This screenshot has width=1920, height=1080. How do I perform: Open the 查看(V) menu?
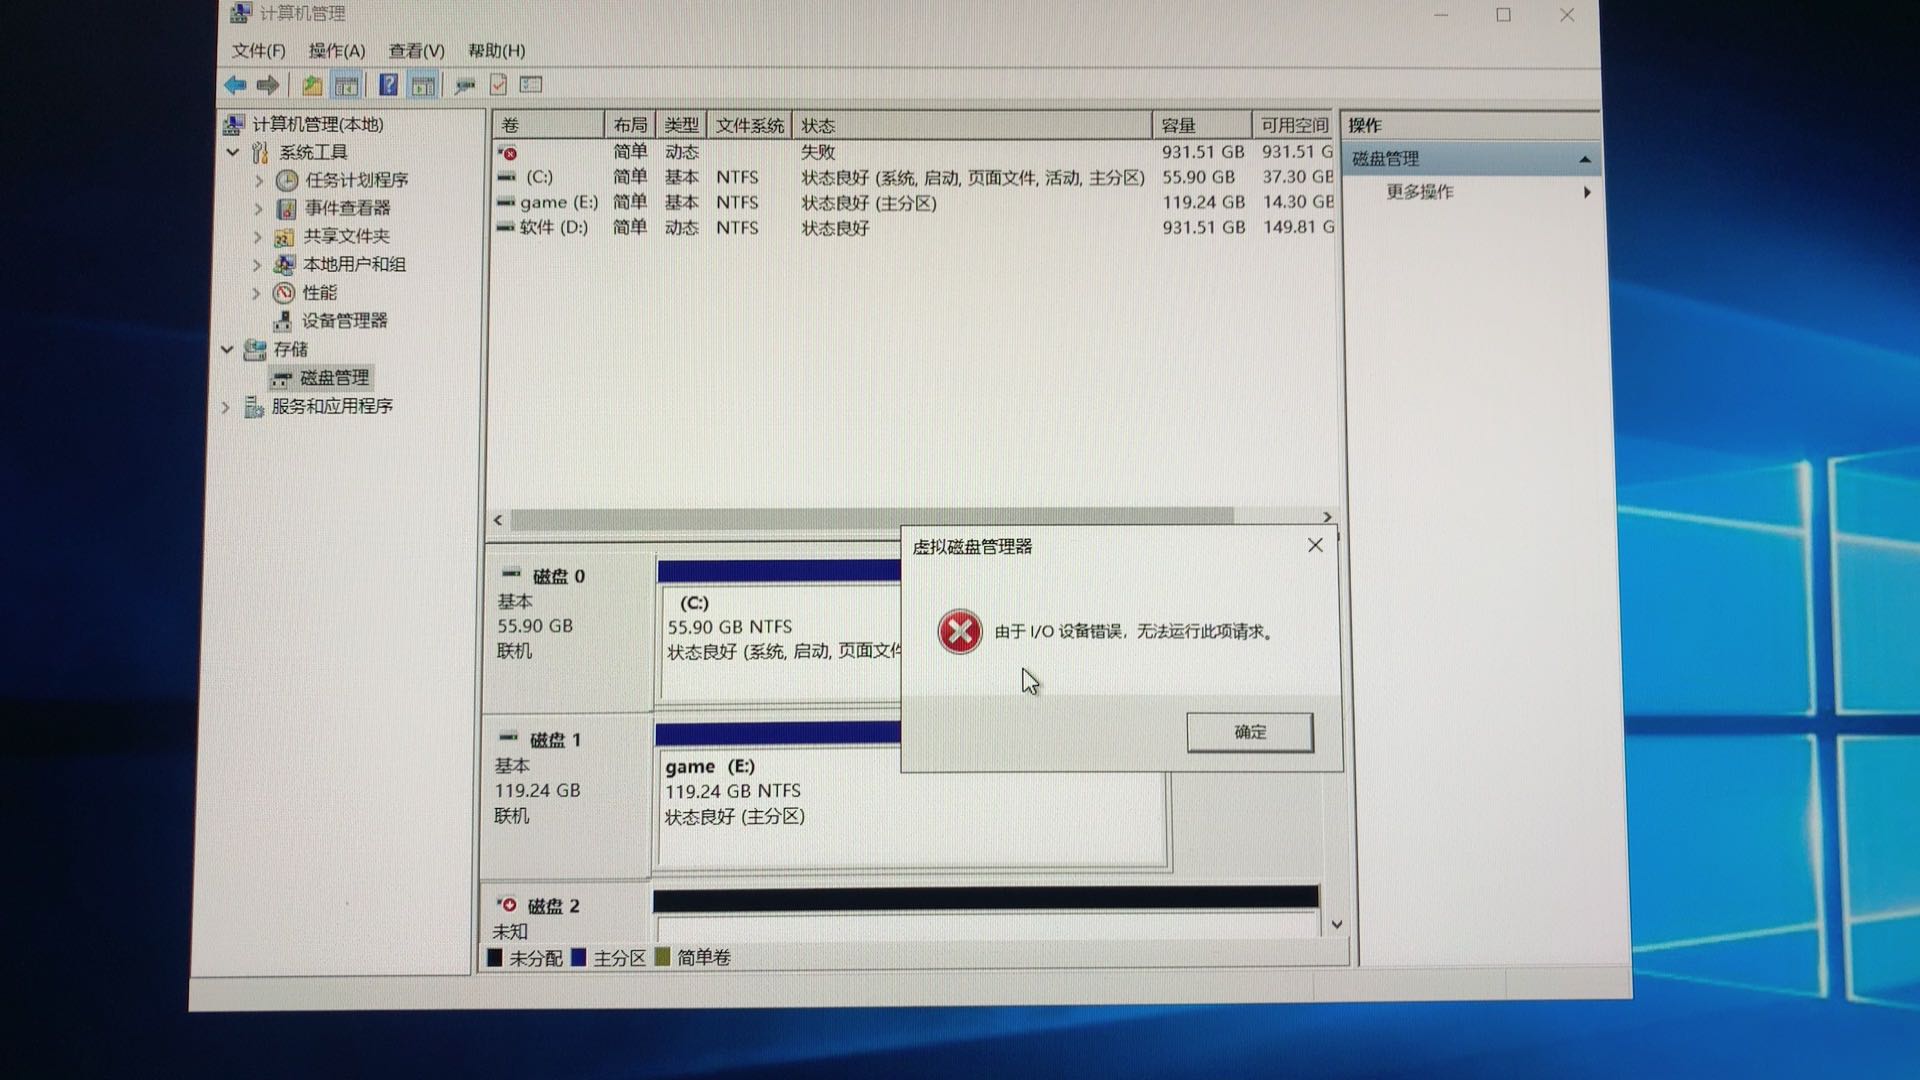pyautogui.click(x=416, y=50)
